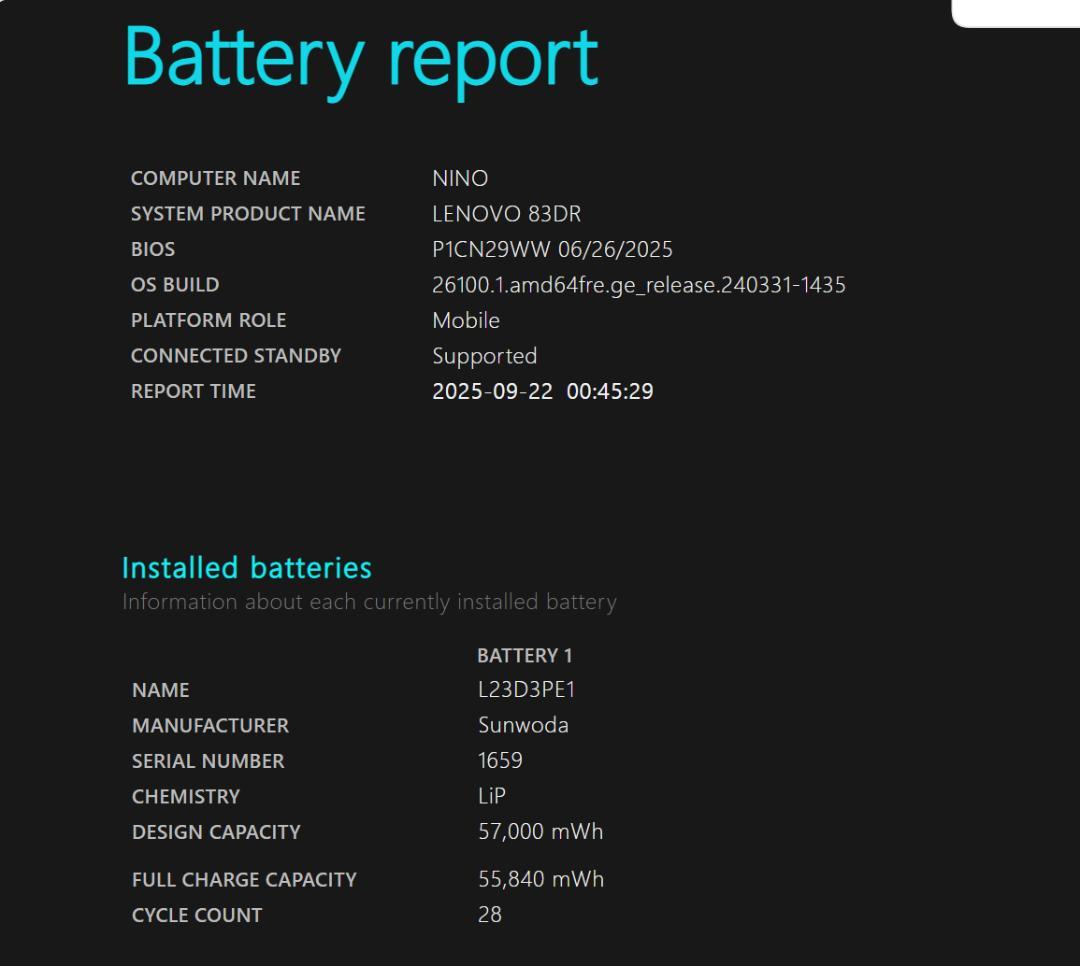Image resolution: width=1080 pixels, height=966 pixels.
Task: Select the REPORT TIME timestamp
Action: click(x=542, y=391)
